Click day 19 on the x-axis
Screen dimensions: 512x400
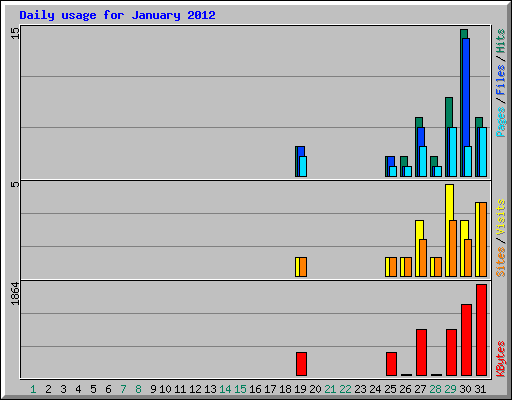300,389
